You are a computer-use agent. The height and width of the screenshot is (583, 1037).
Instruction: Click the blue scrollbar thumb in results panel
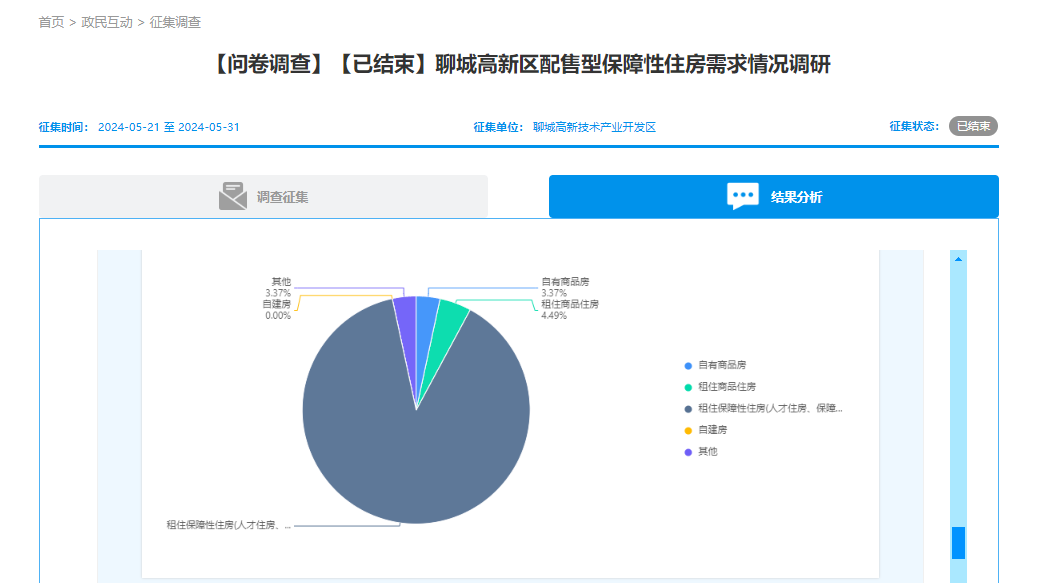pos(958,542)
